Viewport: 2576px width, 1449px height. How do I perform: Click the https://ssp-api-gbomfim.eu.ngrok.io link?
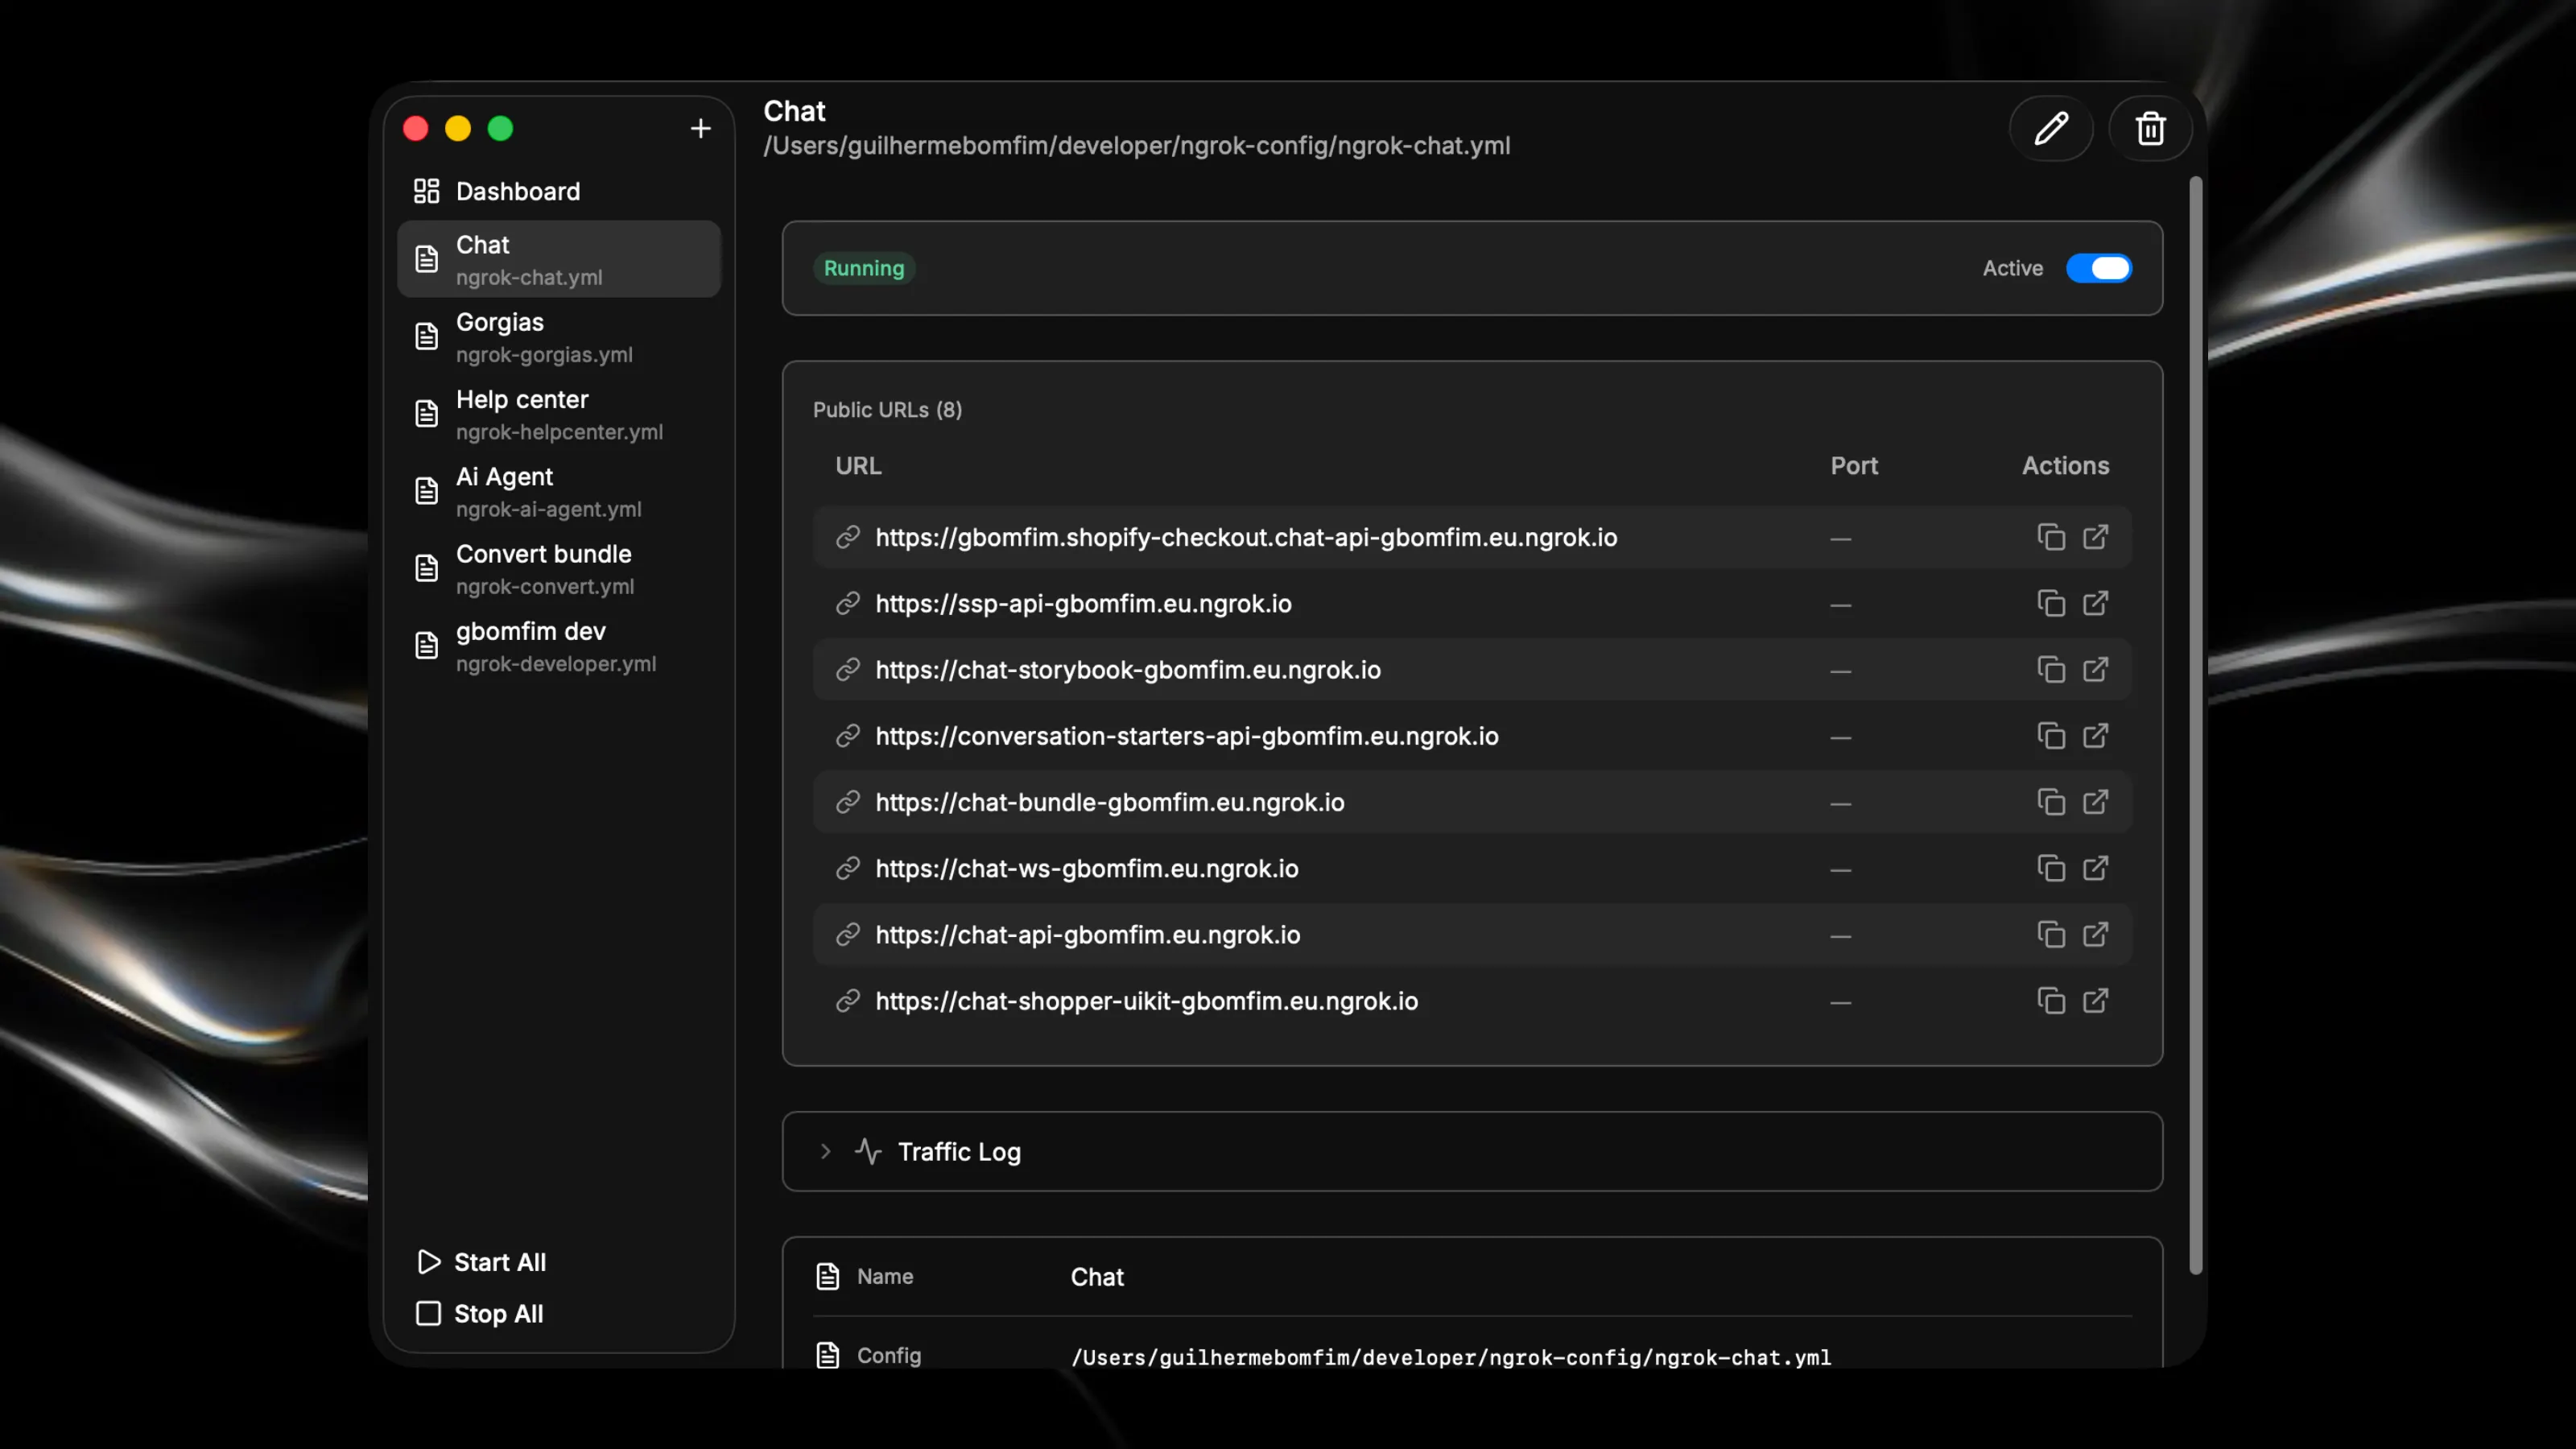click(x=1084, y=604)
